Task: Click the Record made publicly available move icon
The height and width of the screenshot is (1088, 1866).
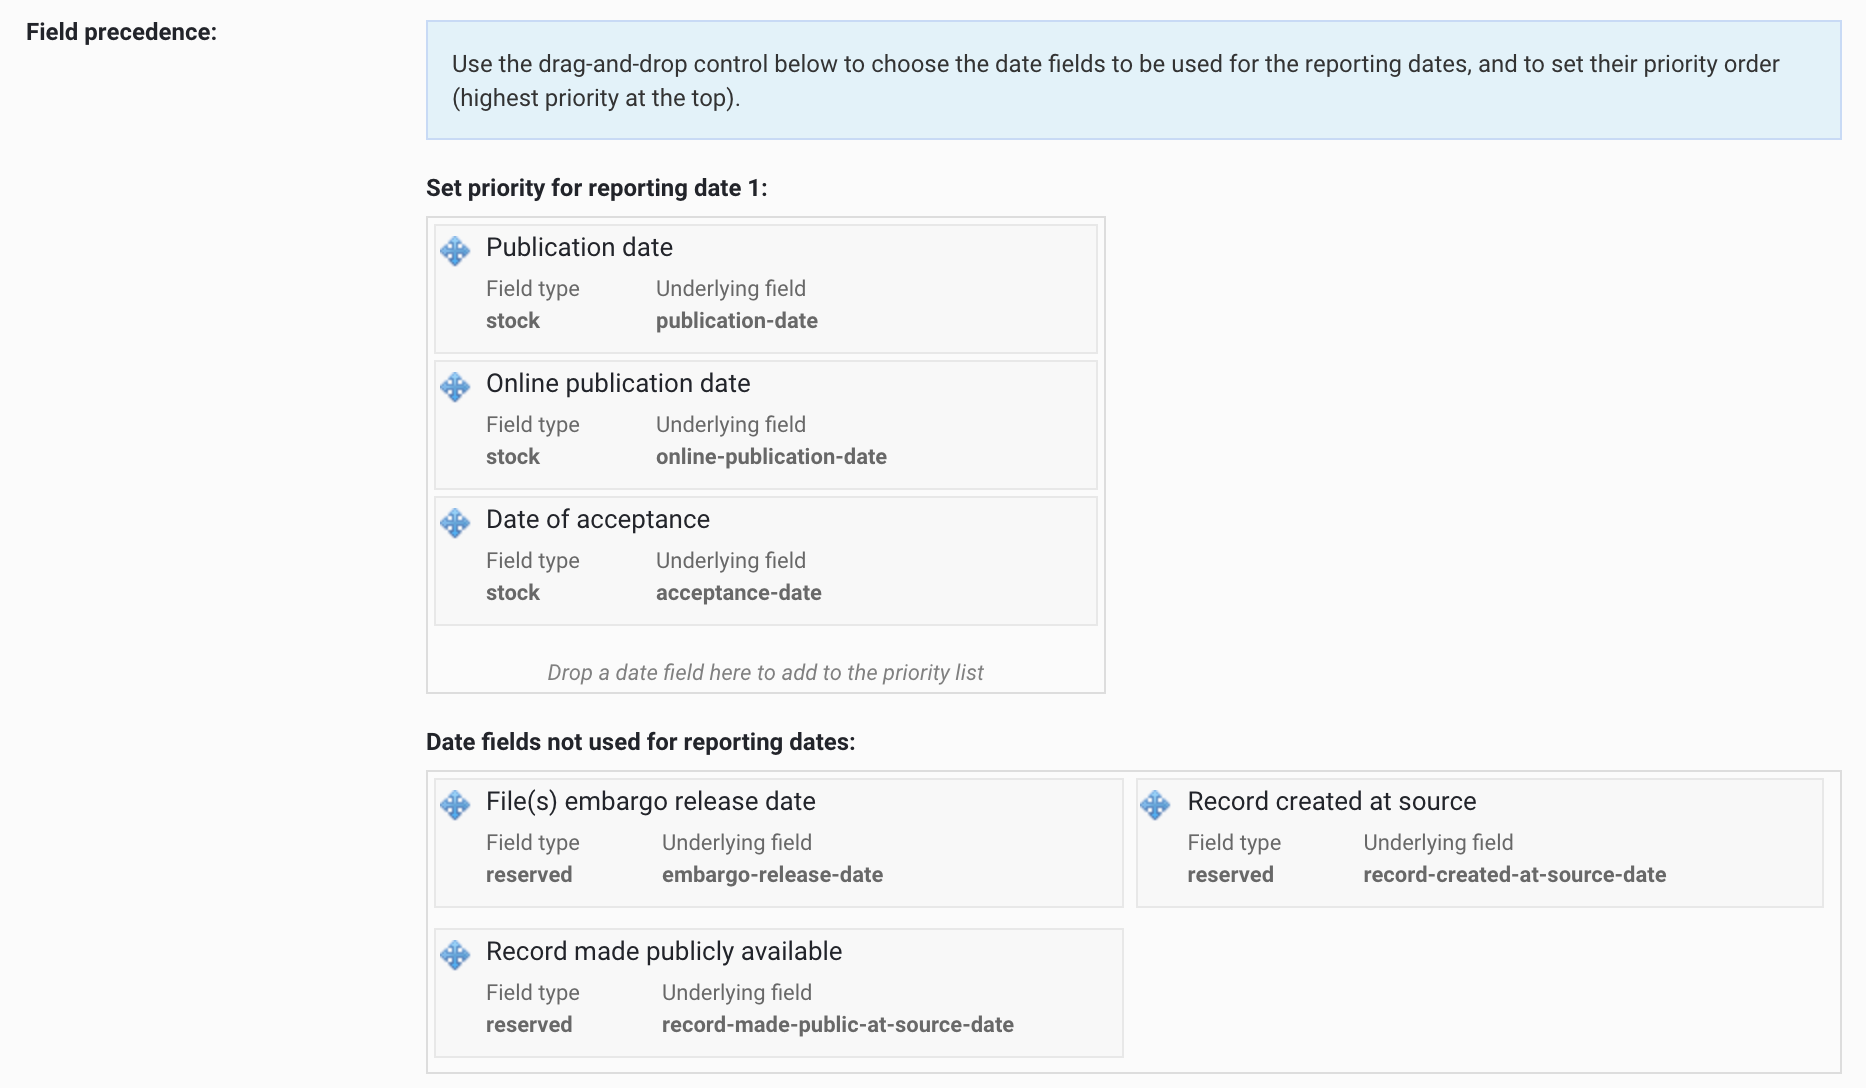Action: 455,954
